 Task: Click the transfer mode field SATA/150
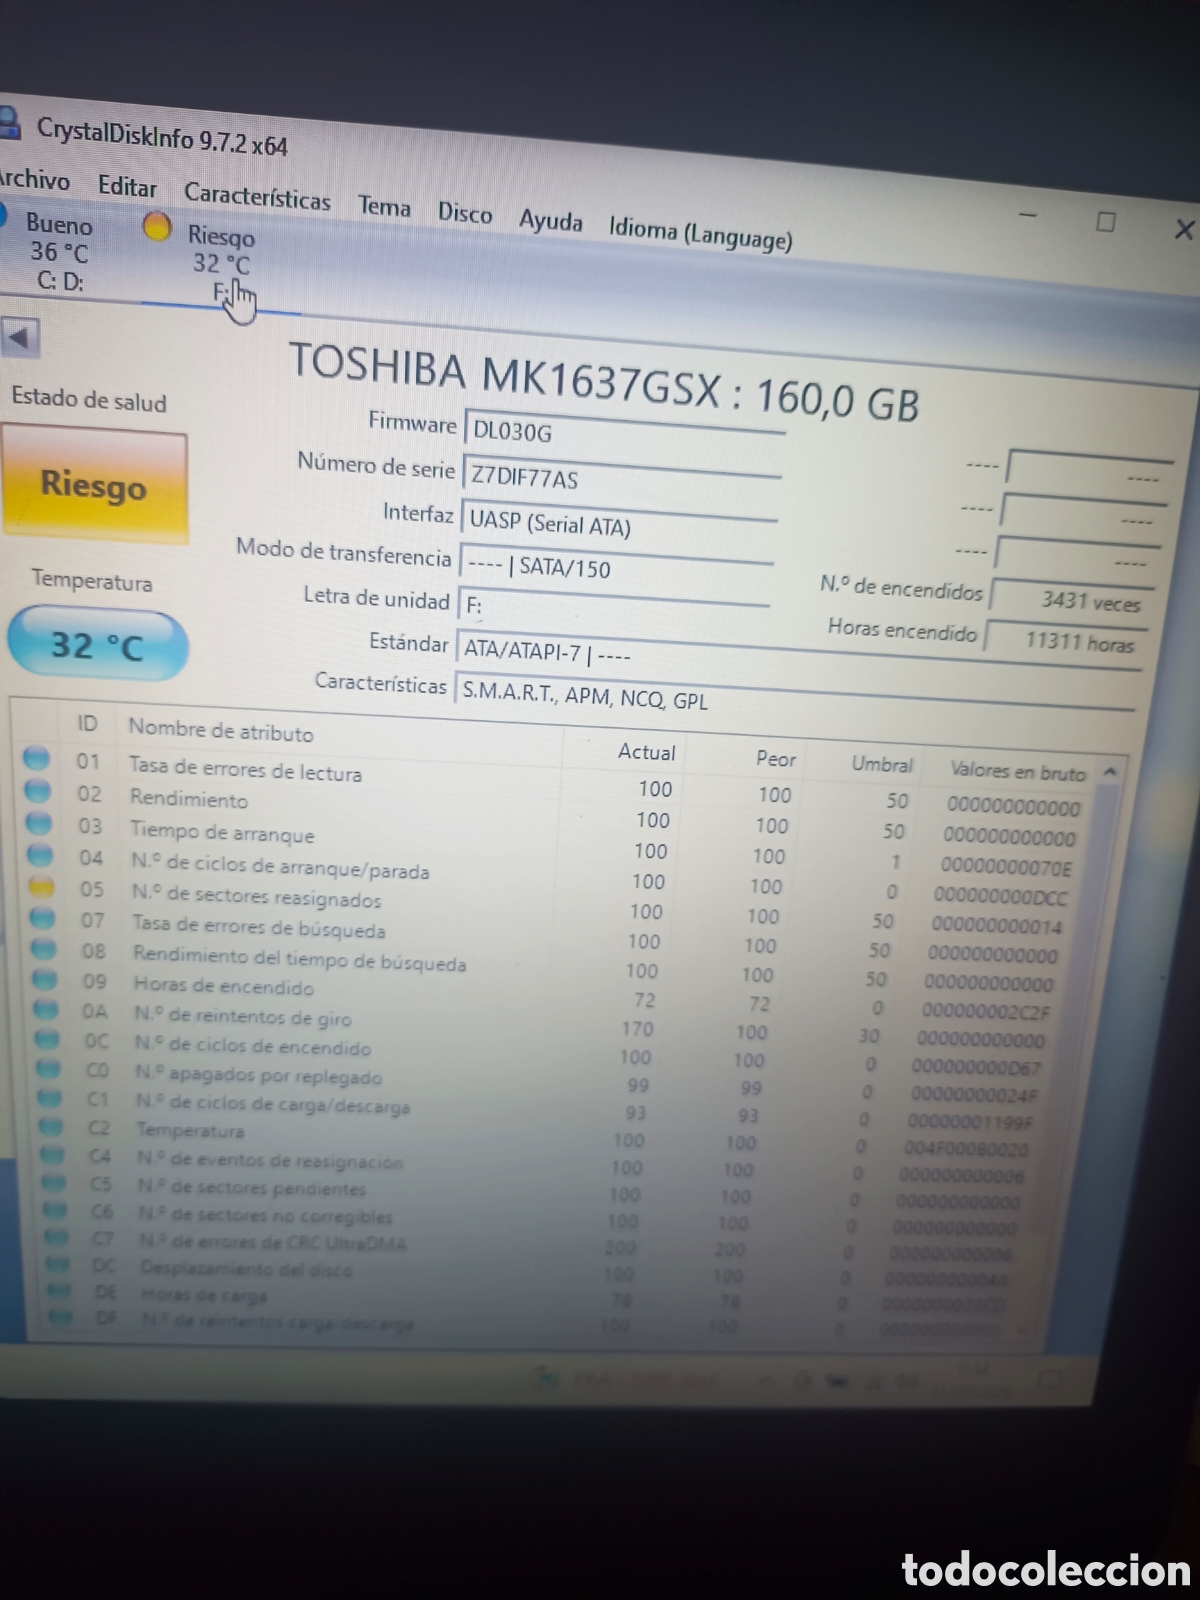(x=616, y=567)
